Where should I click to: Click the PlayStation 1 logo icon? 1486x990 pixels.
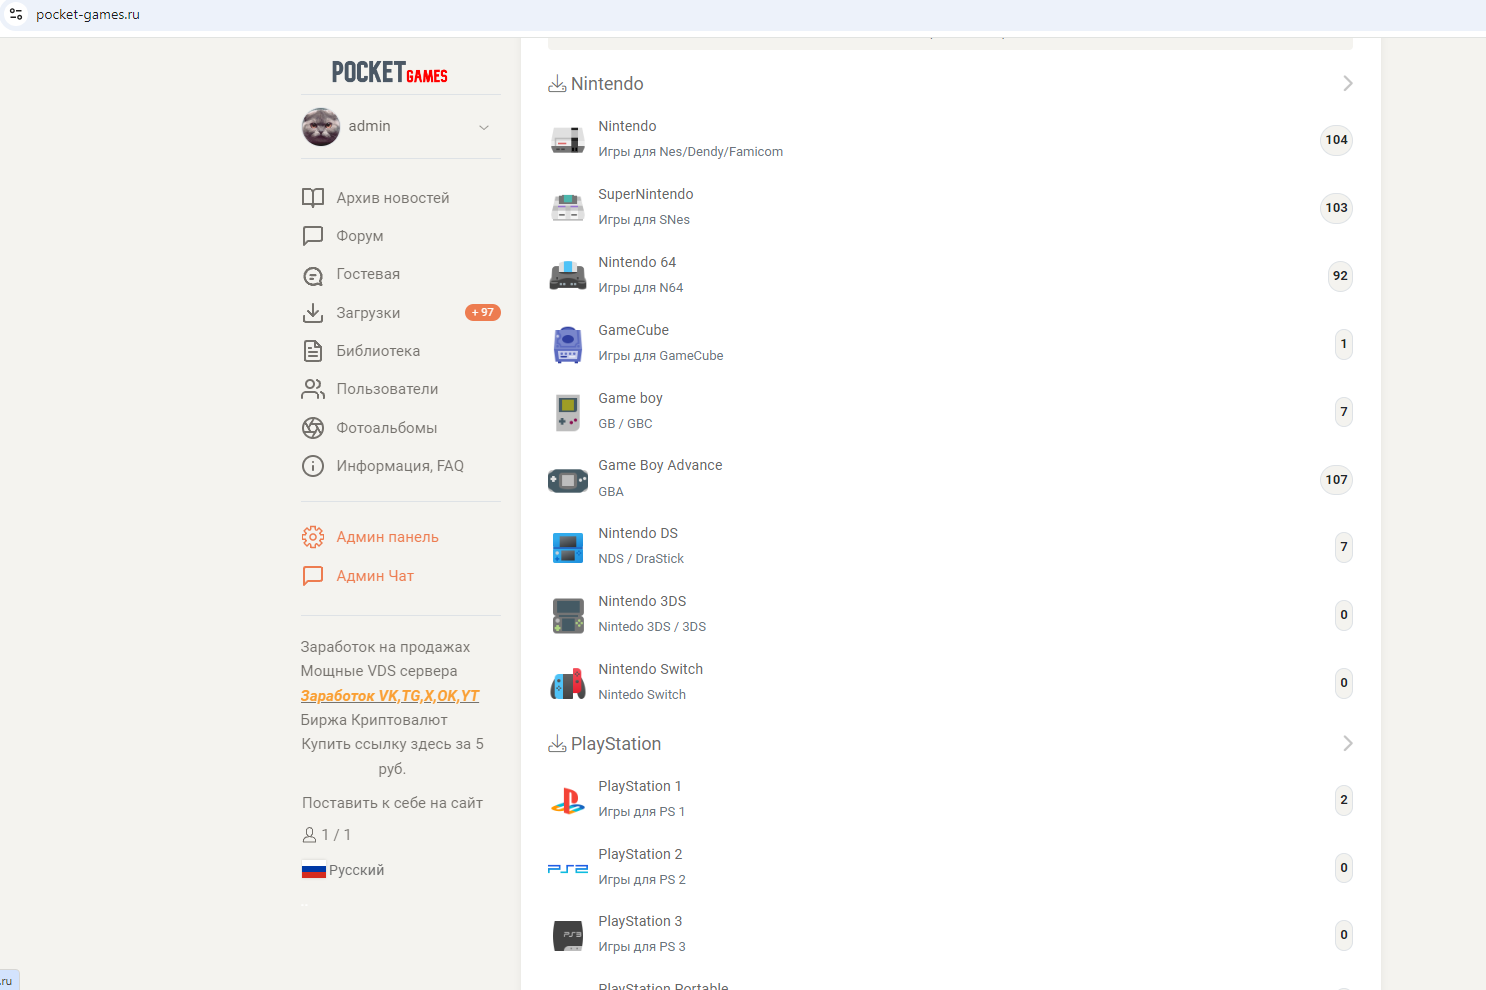pyautogui.click(x=568, y=801)
